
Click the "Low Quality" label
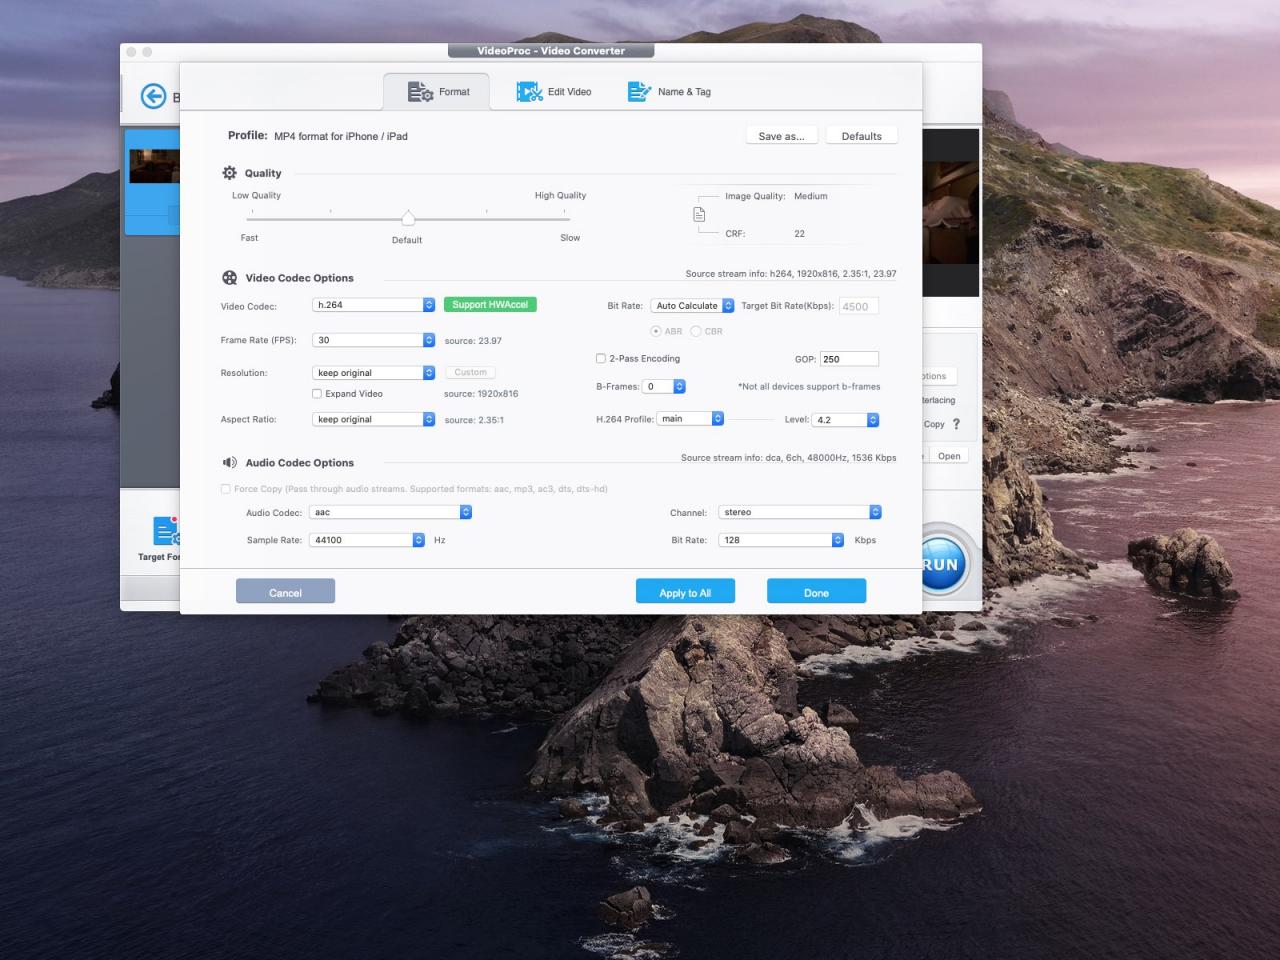256,195
